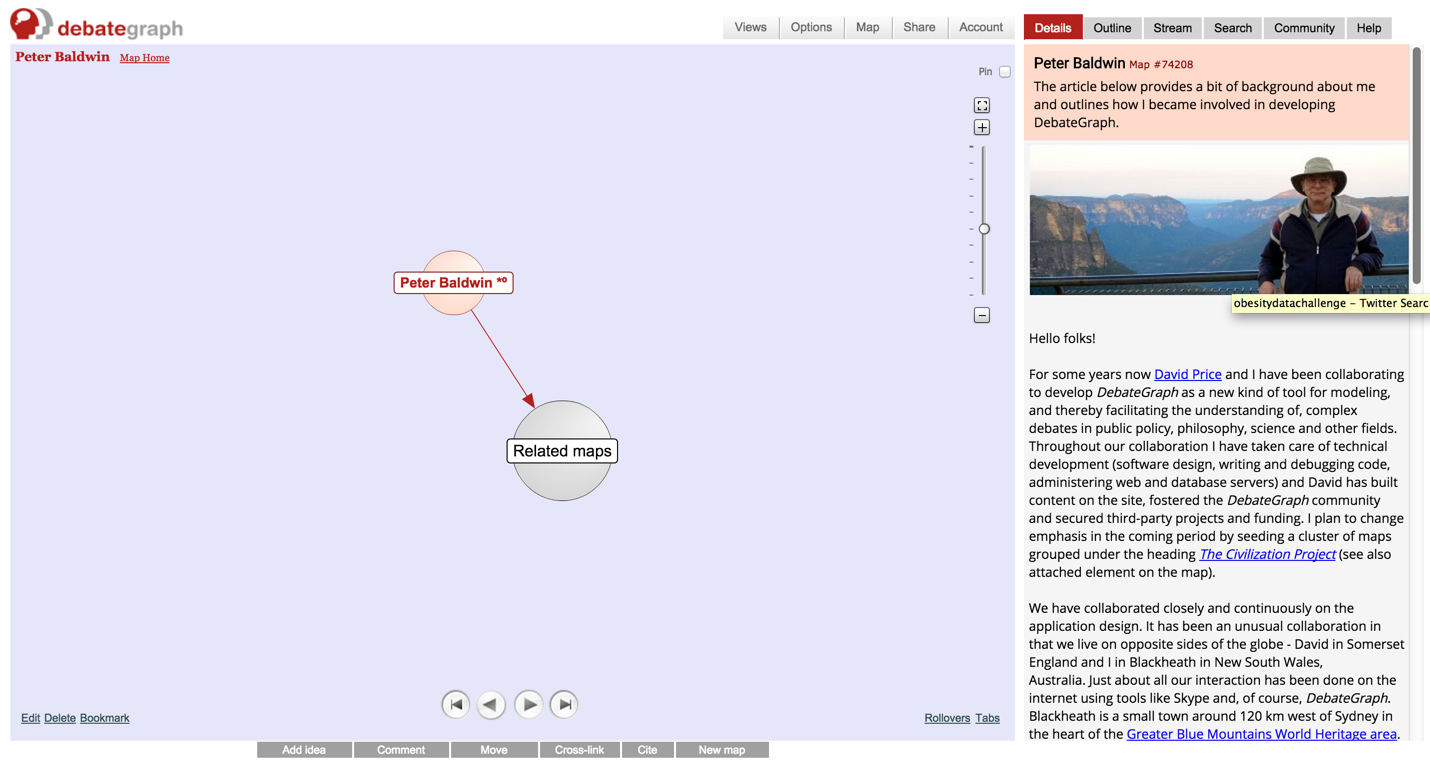The width and height of the screenshot is (1430, 762).
Task: Click the play forward button
Action: tap(528, 704)
